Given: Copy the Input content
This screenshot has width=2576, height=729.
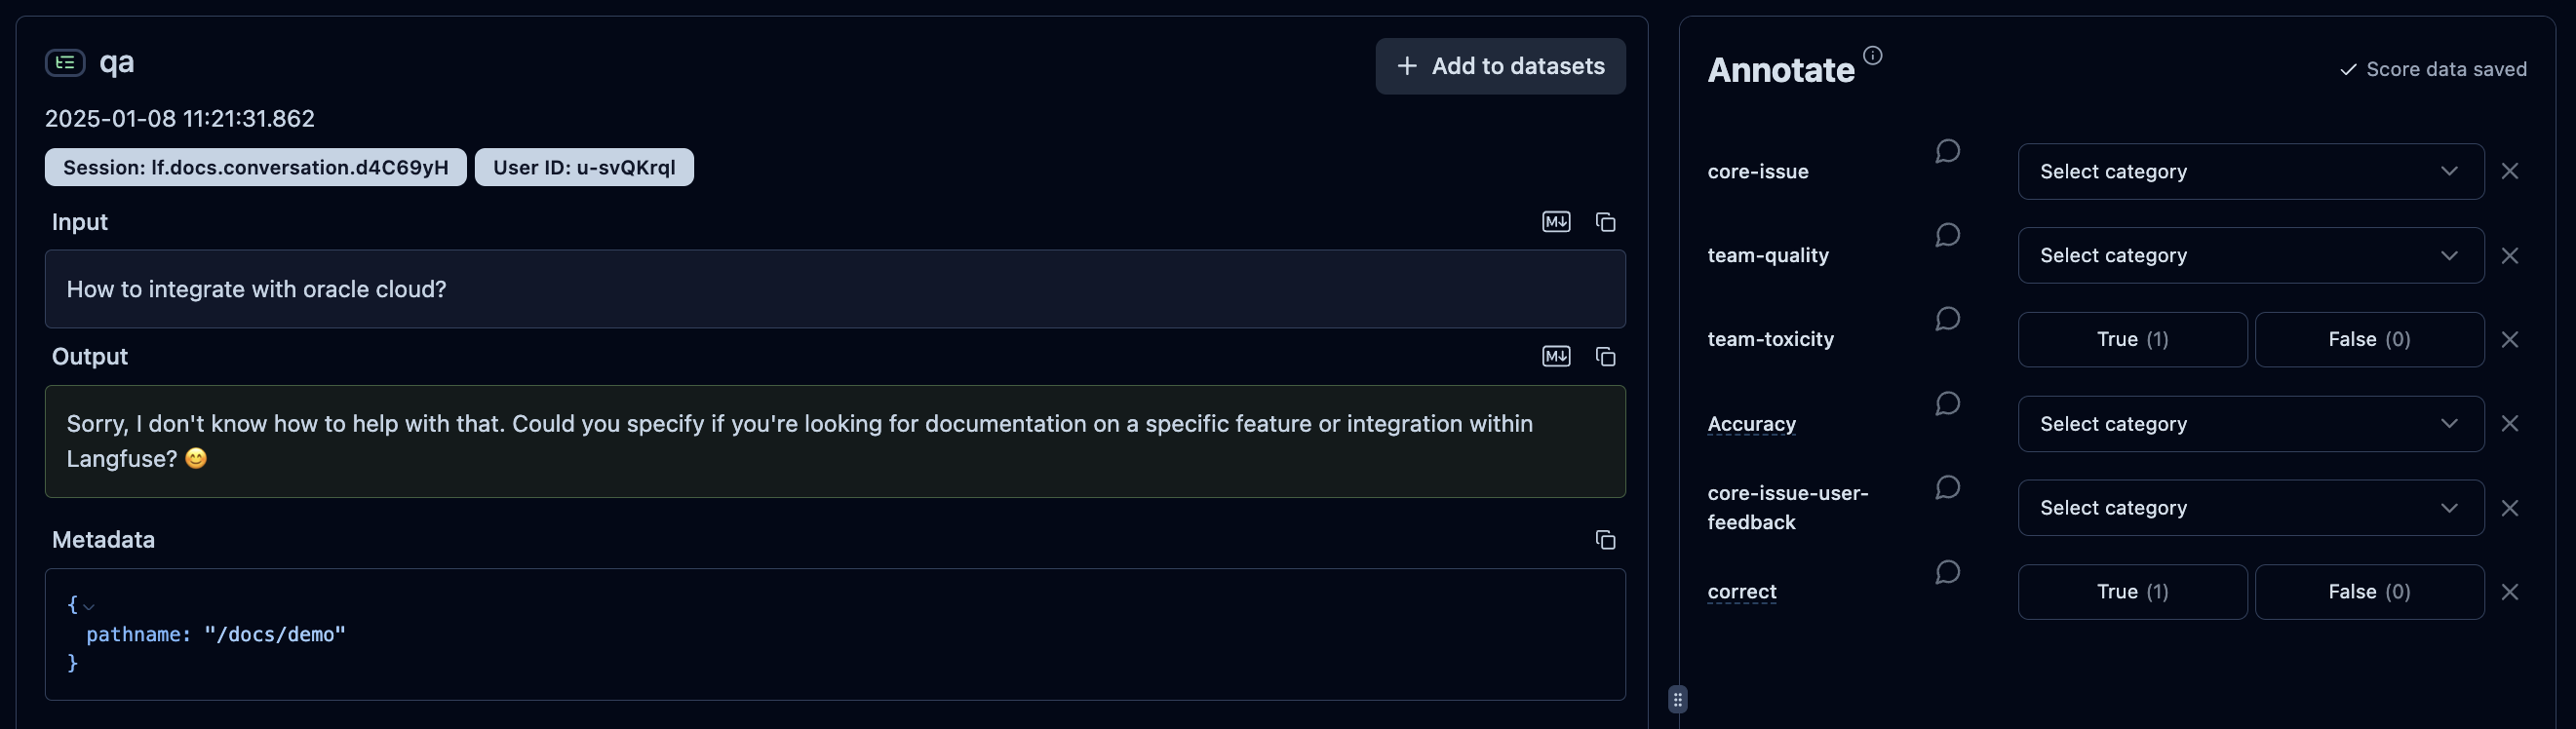Looking at the screenshot, I should click(1605, 222).
